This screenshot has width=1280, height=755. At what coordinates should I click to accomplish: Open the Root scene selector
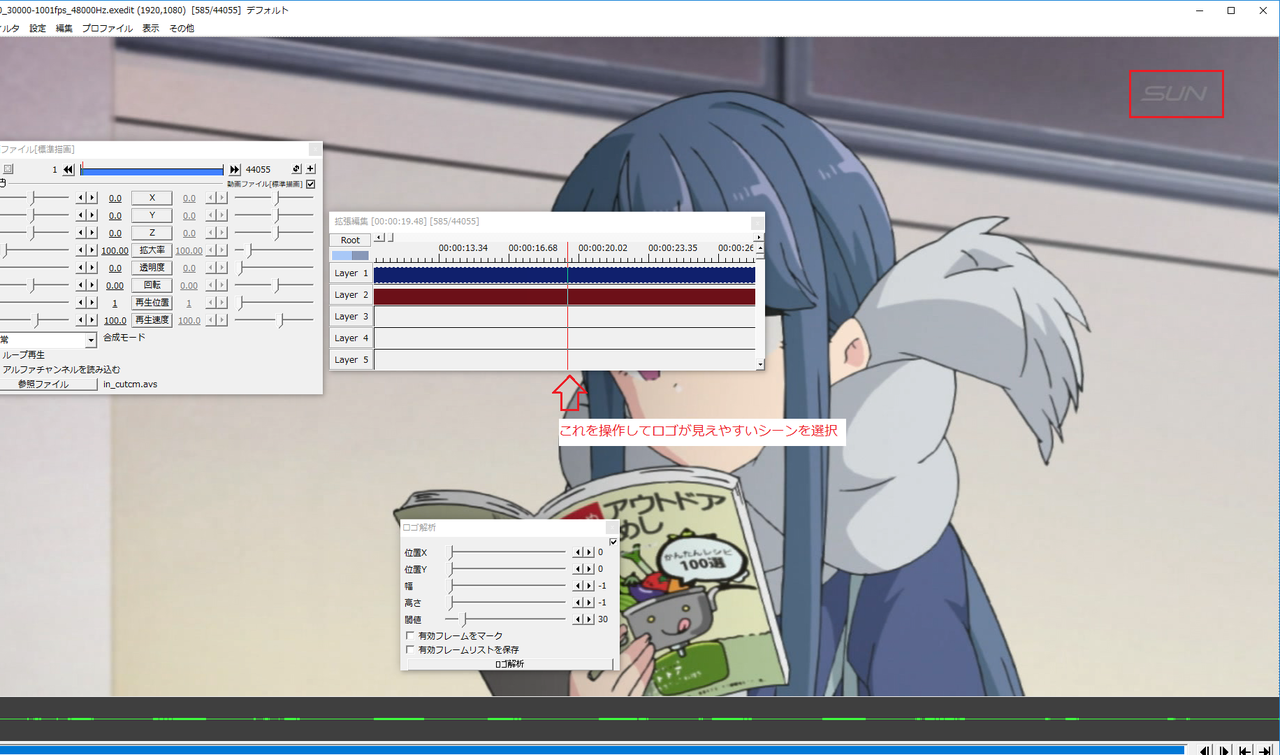[350, 240]
